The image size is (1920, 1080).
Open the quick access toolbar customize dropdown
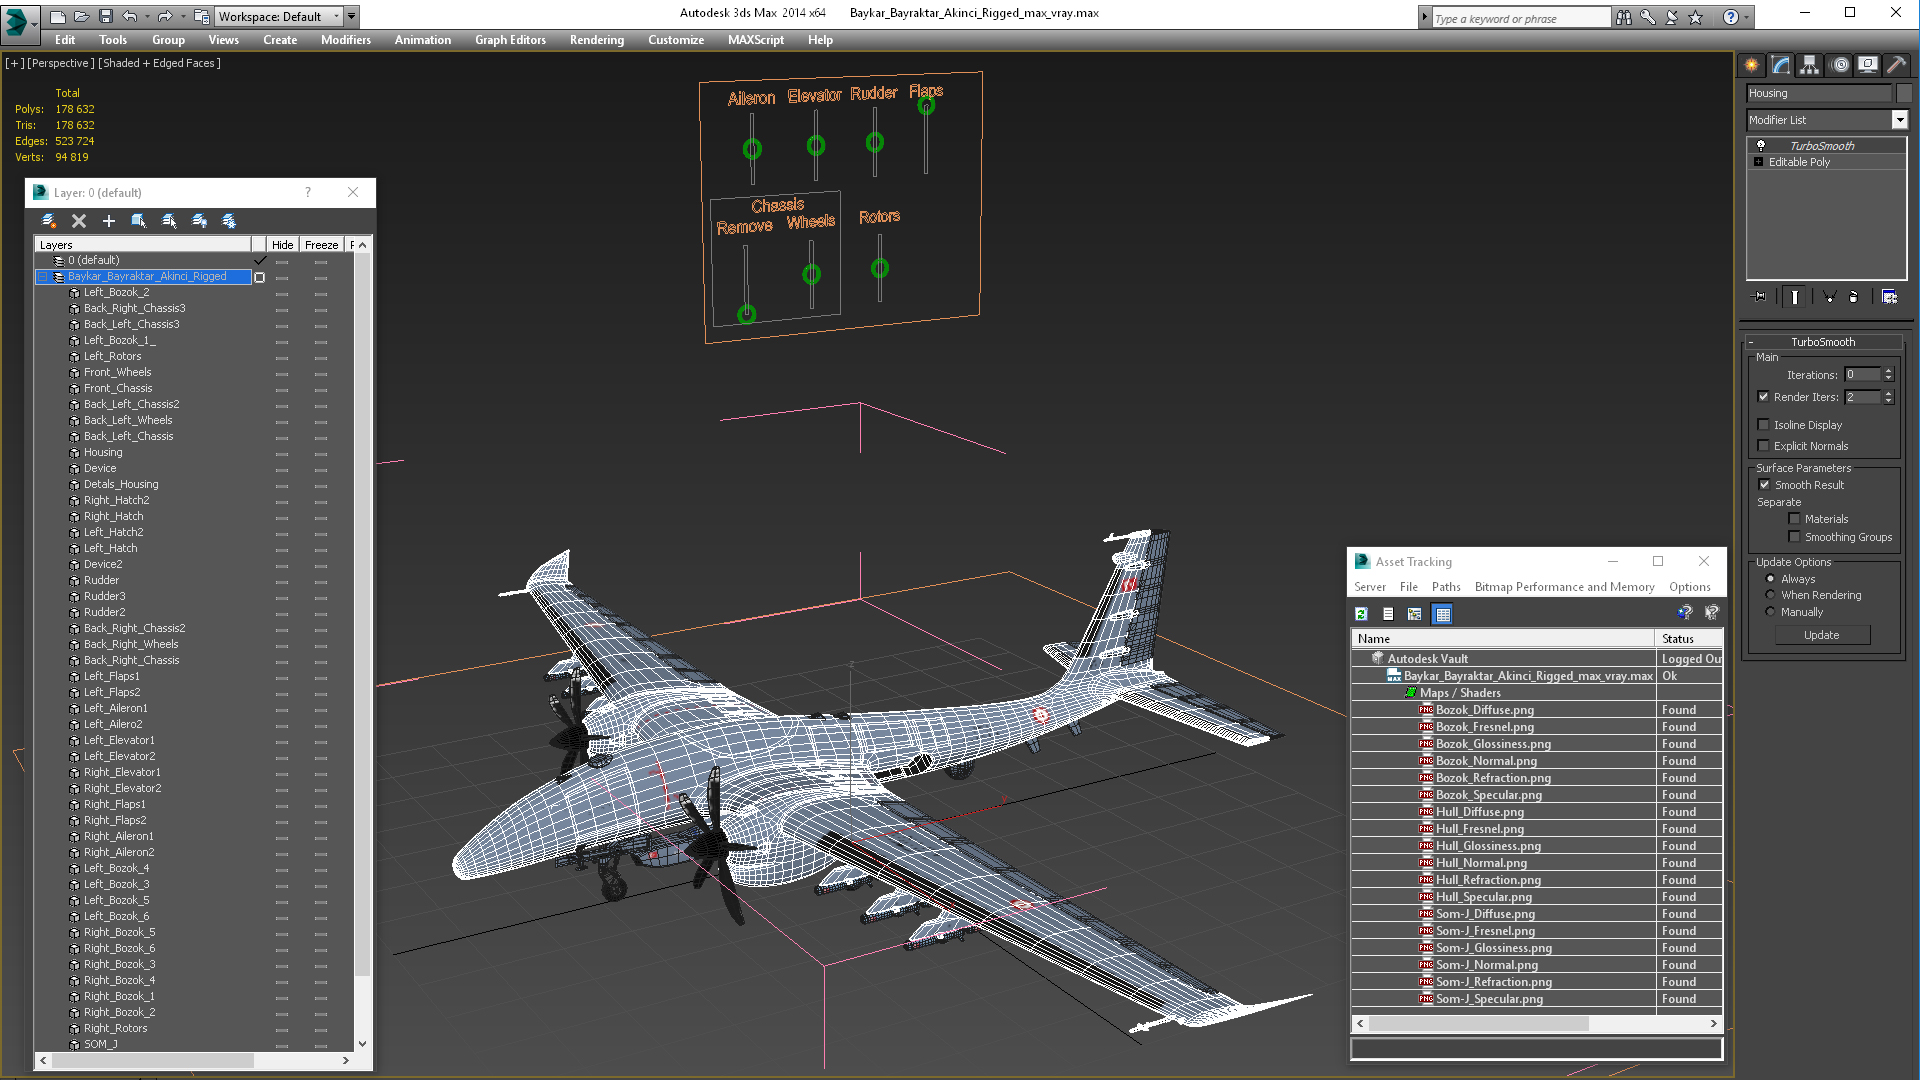pos(352,16)
